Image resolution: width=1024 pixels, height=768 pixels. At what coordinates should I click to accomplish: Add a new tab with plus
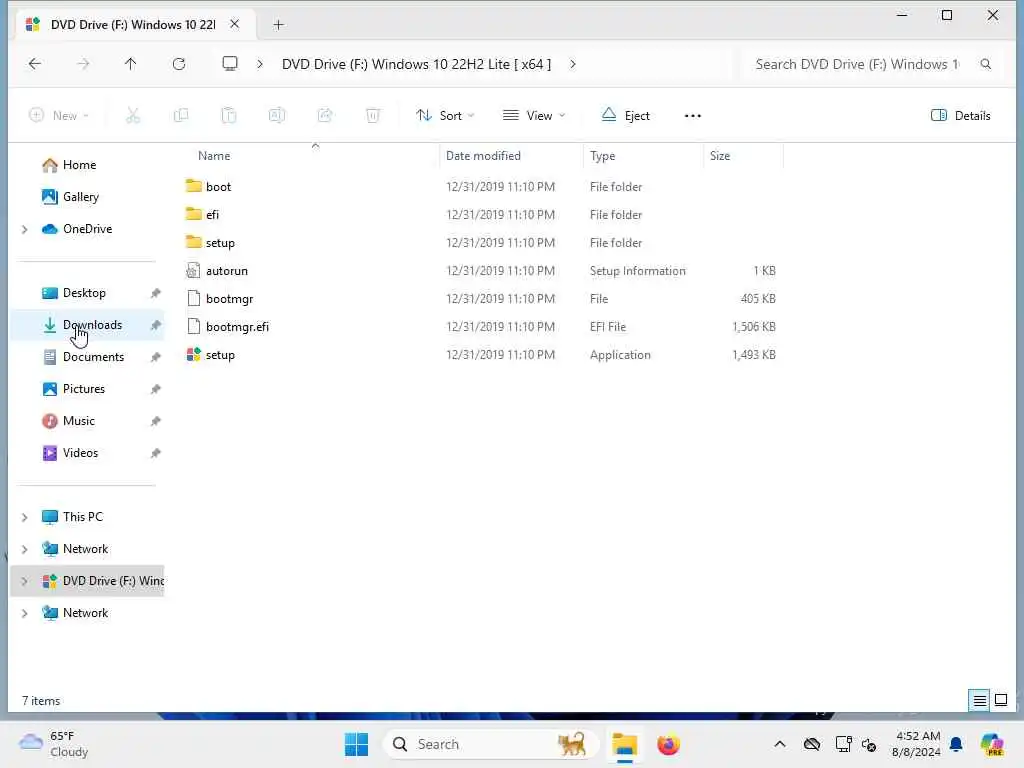click(x=278, y=25)
